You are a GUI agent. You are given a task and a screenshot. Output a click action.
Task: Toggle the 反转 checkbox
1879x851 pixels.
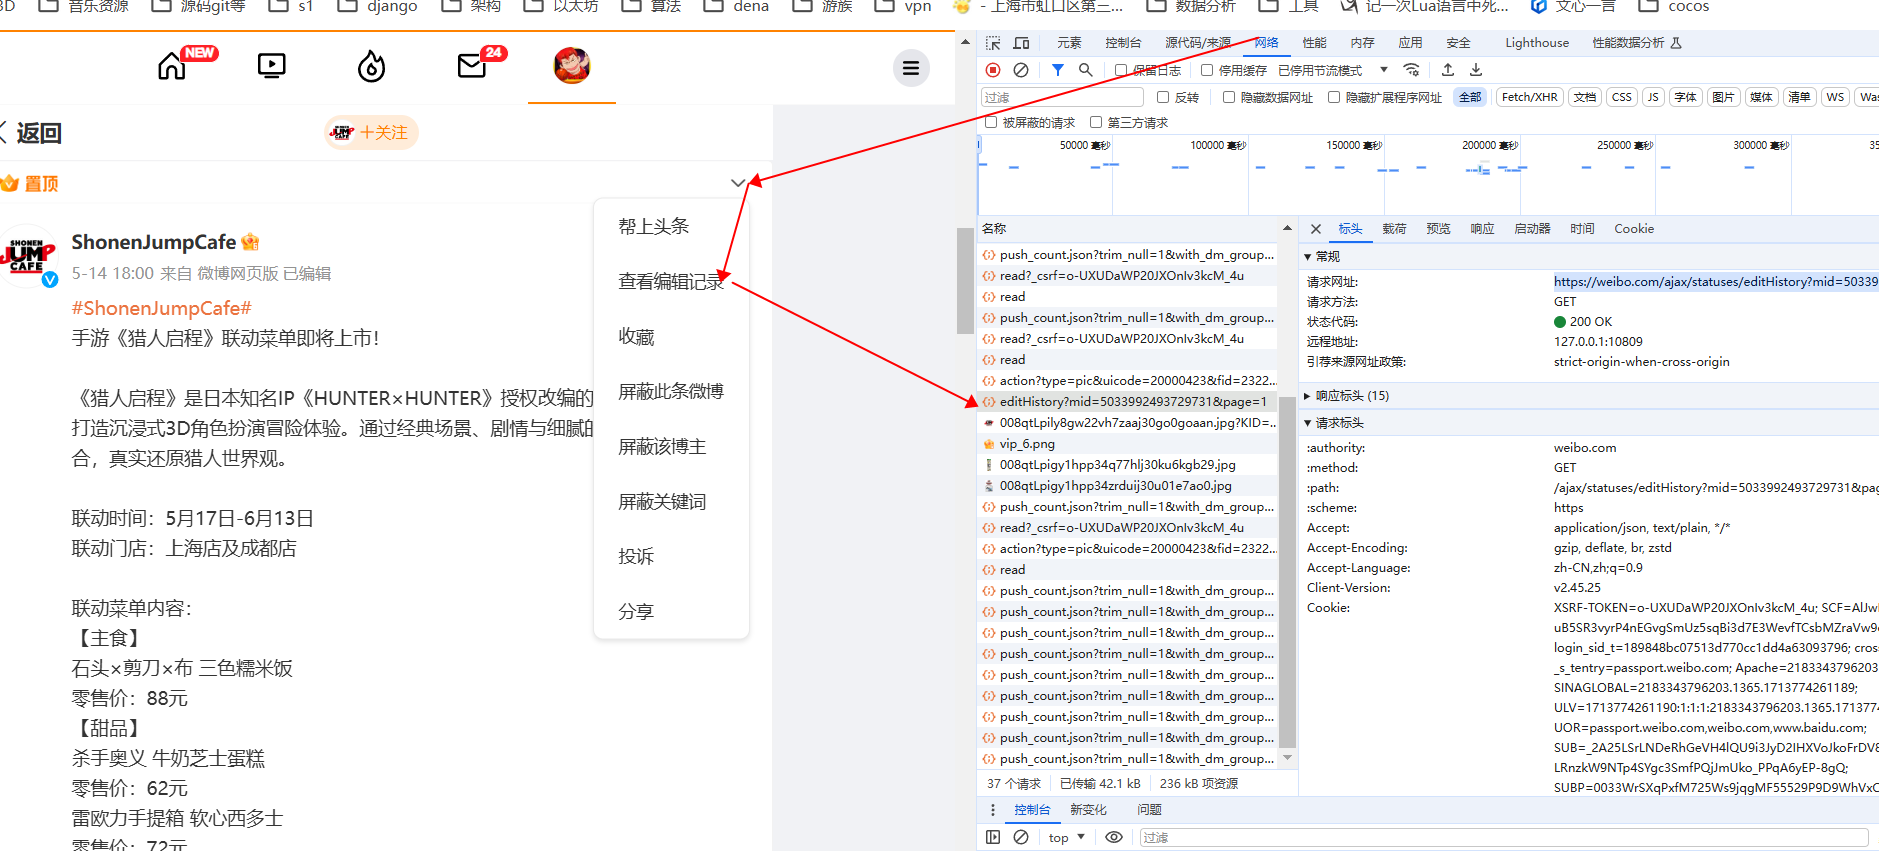(x=1163, y=97)
